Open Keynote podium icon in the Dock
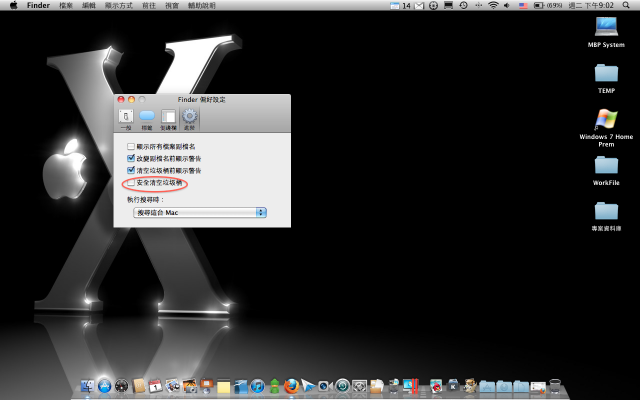 pyautogui.click(x=207, y=386)
